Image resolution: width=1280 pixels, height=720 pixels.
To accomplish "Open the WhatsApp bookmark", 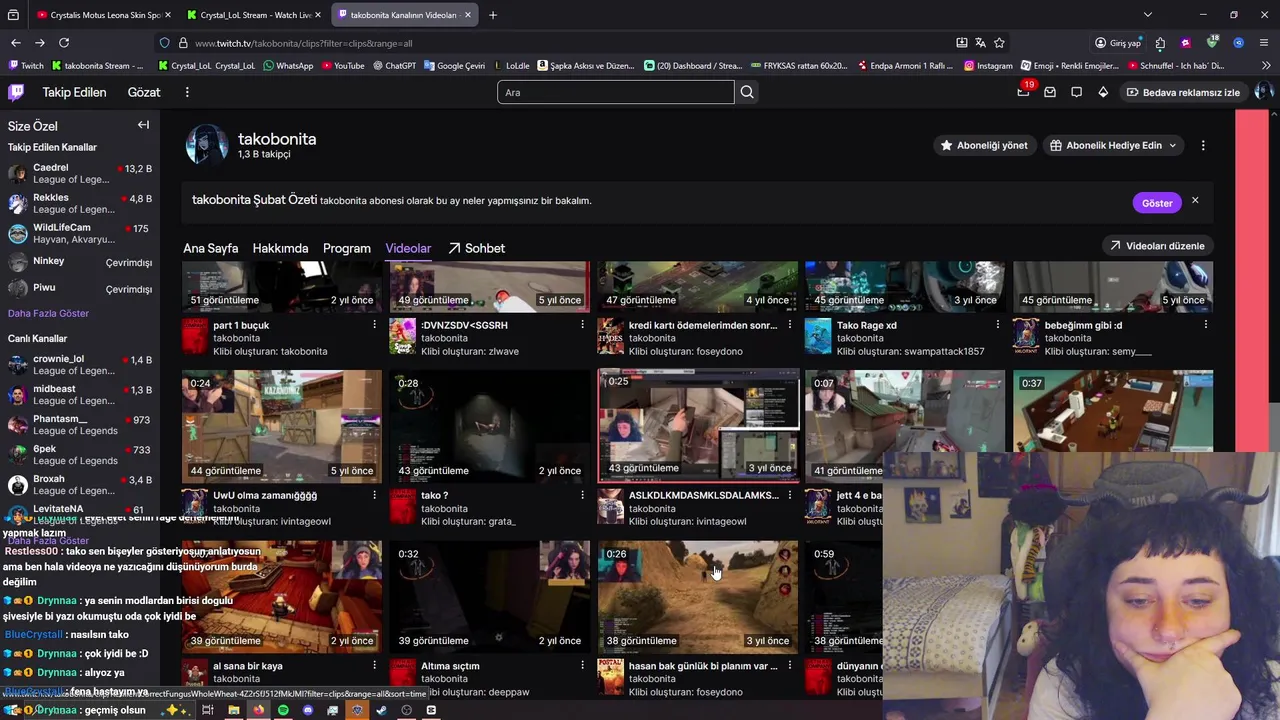I will click(x=286, y=66).
